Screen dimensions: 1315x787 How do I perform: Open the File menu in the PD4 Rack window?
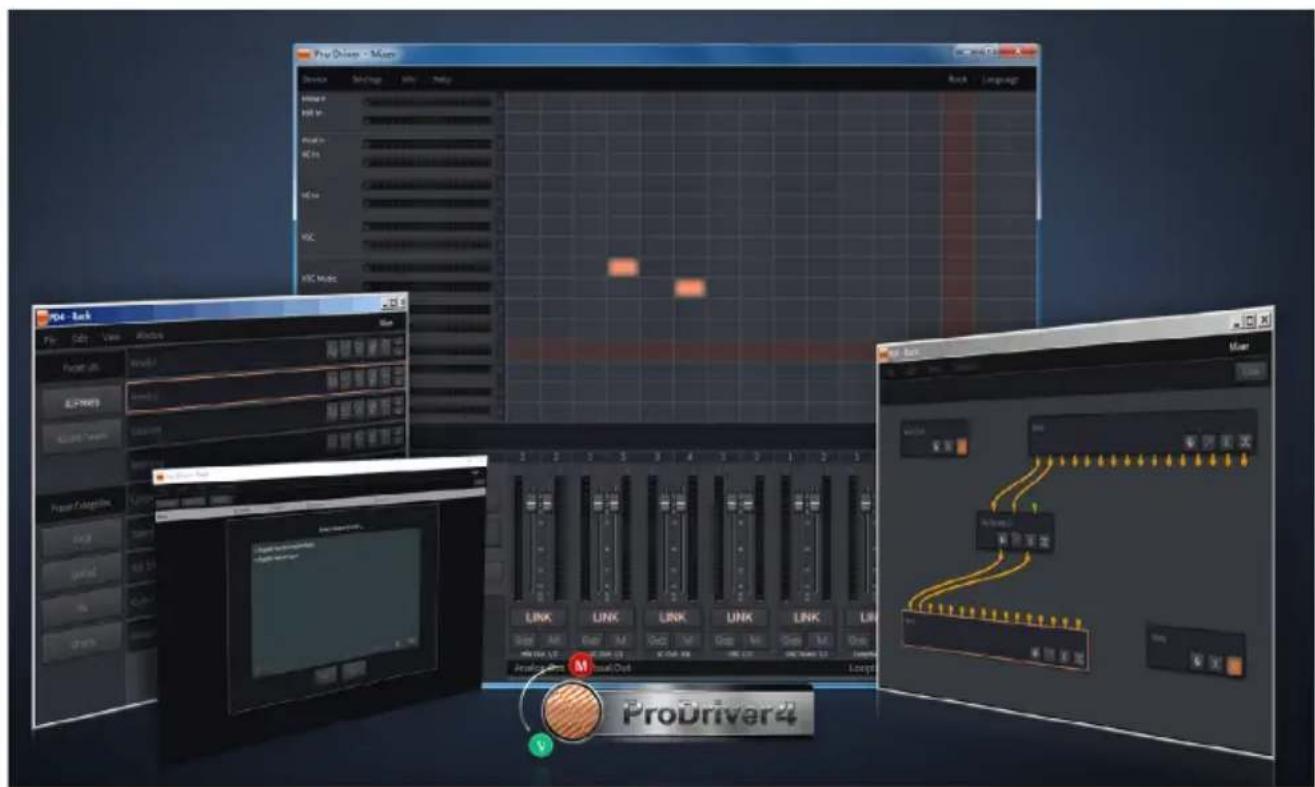(49, 338)
